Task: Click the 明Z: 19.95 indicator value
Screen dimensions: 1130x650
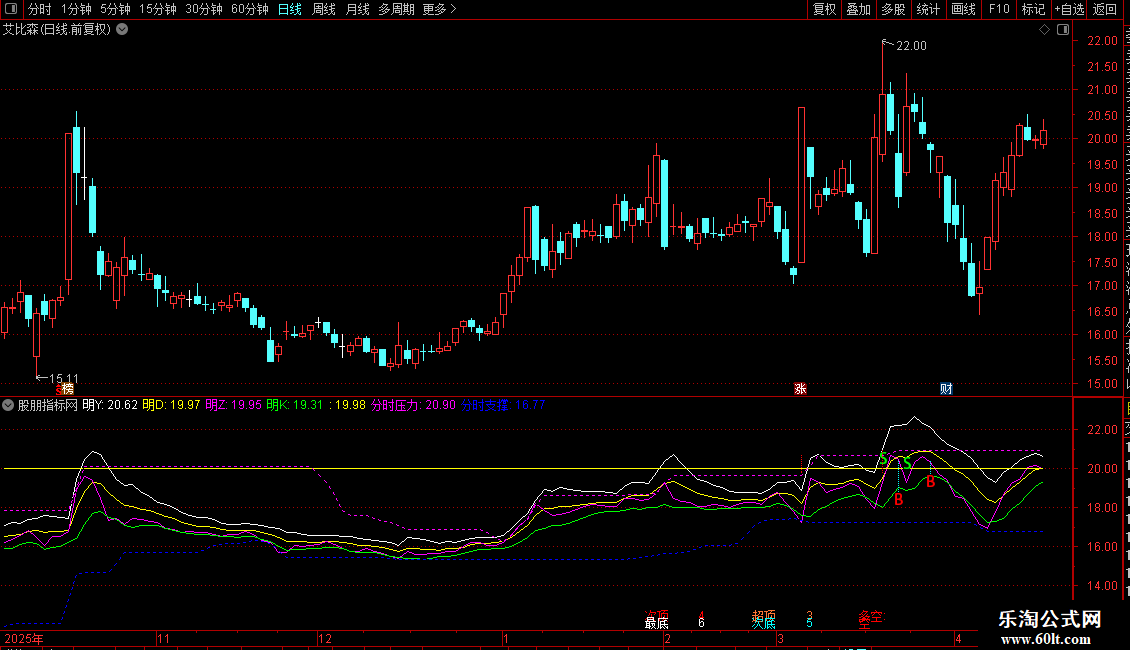Action: coord(233,405)
